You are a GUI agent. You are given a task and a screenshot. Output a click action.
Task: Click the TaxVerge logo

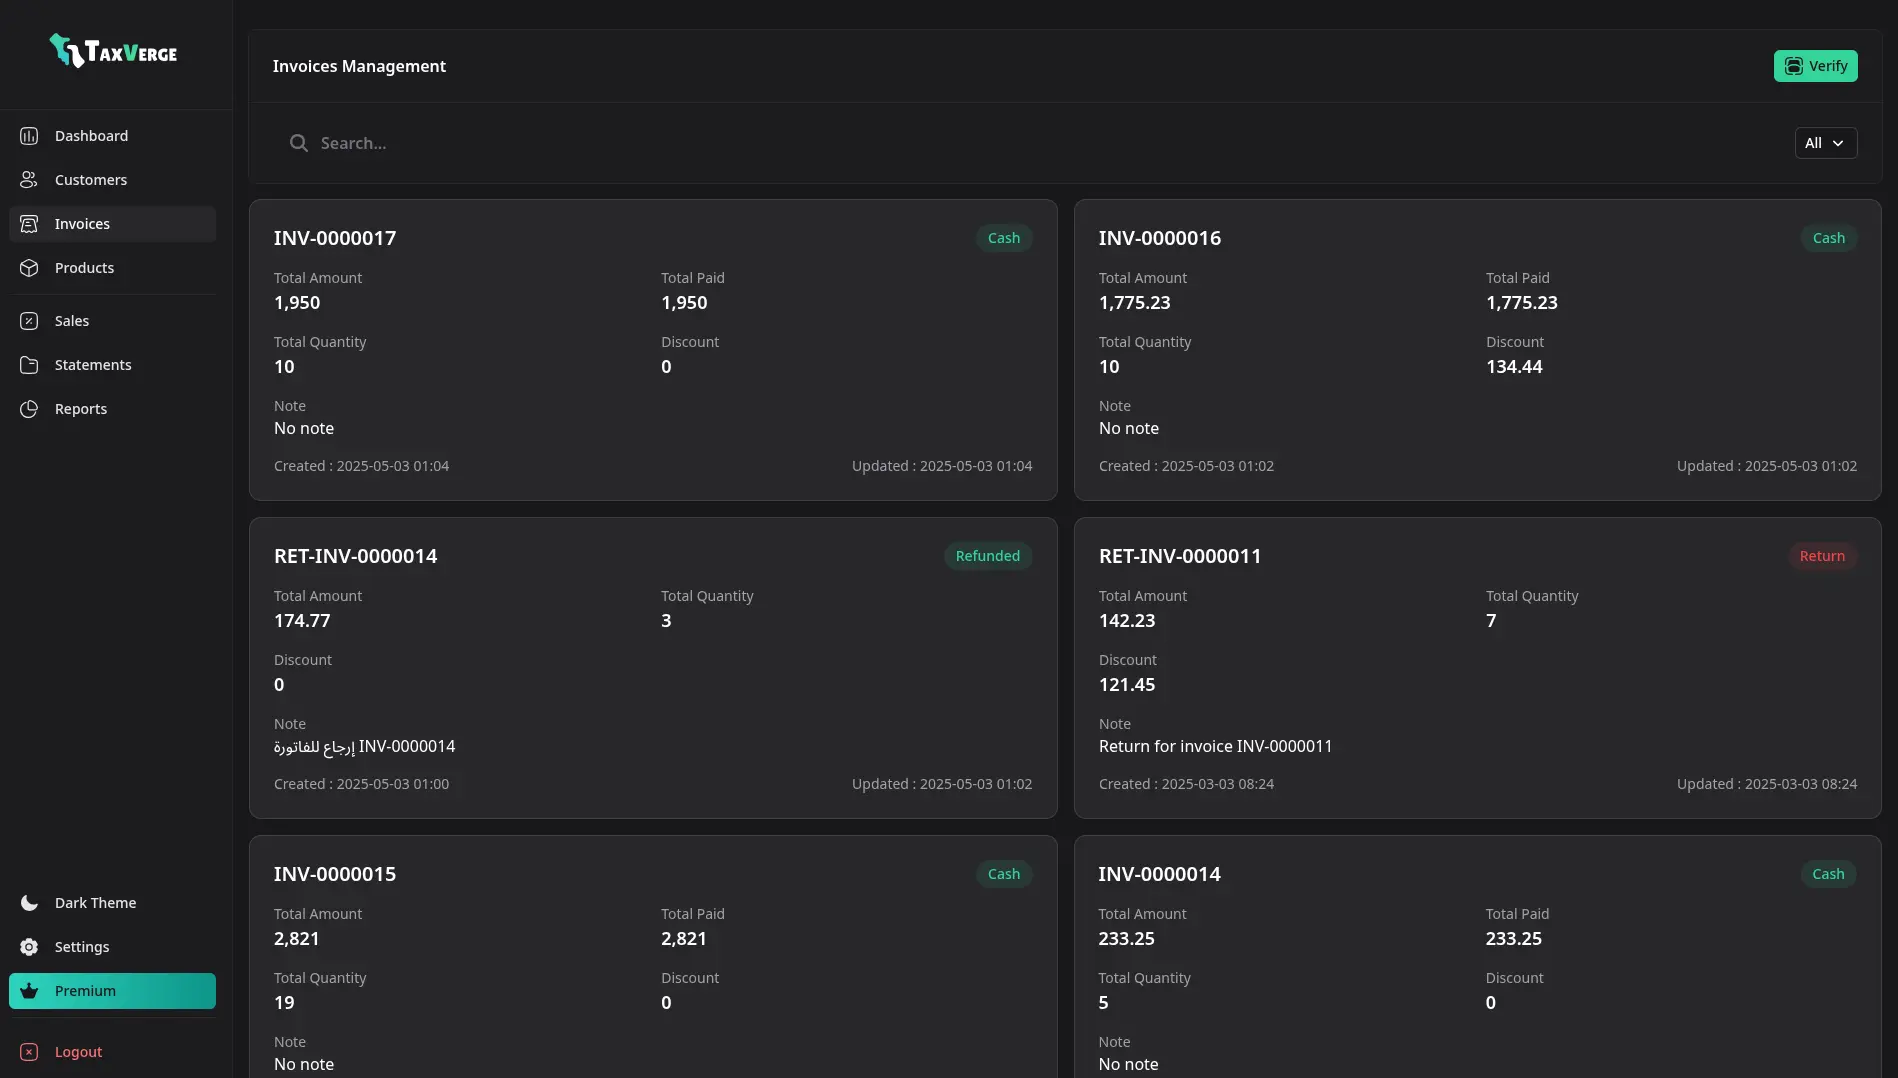(x=112, y=50)
